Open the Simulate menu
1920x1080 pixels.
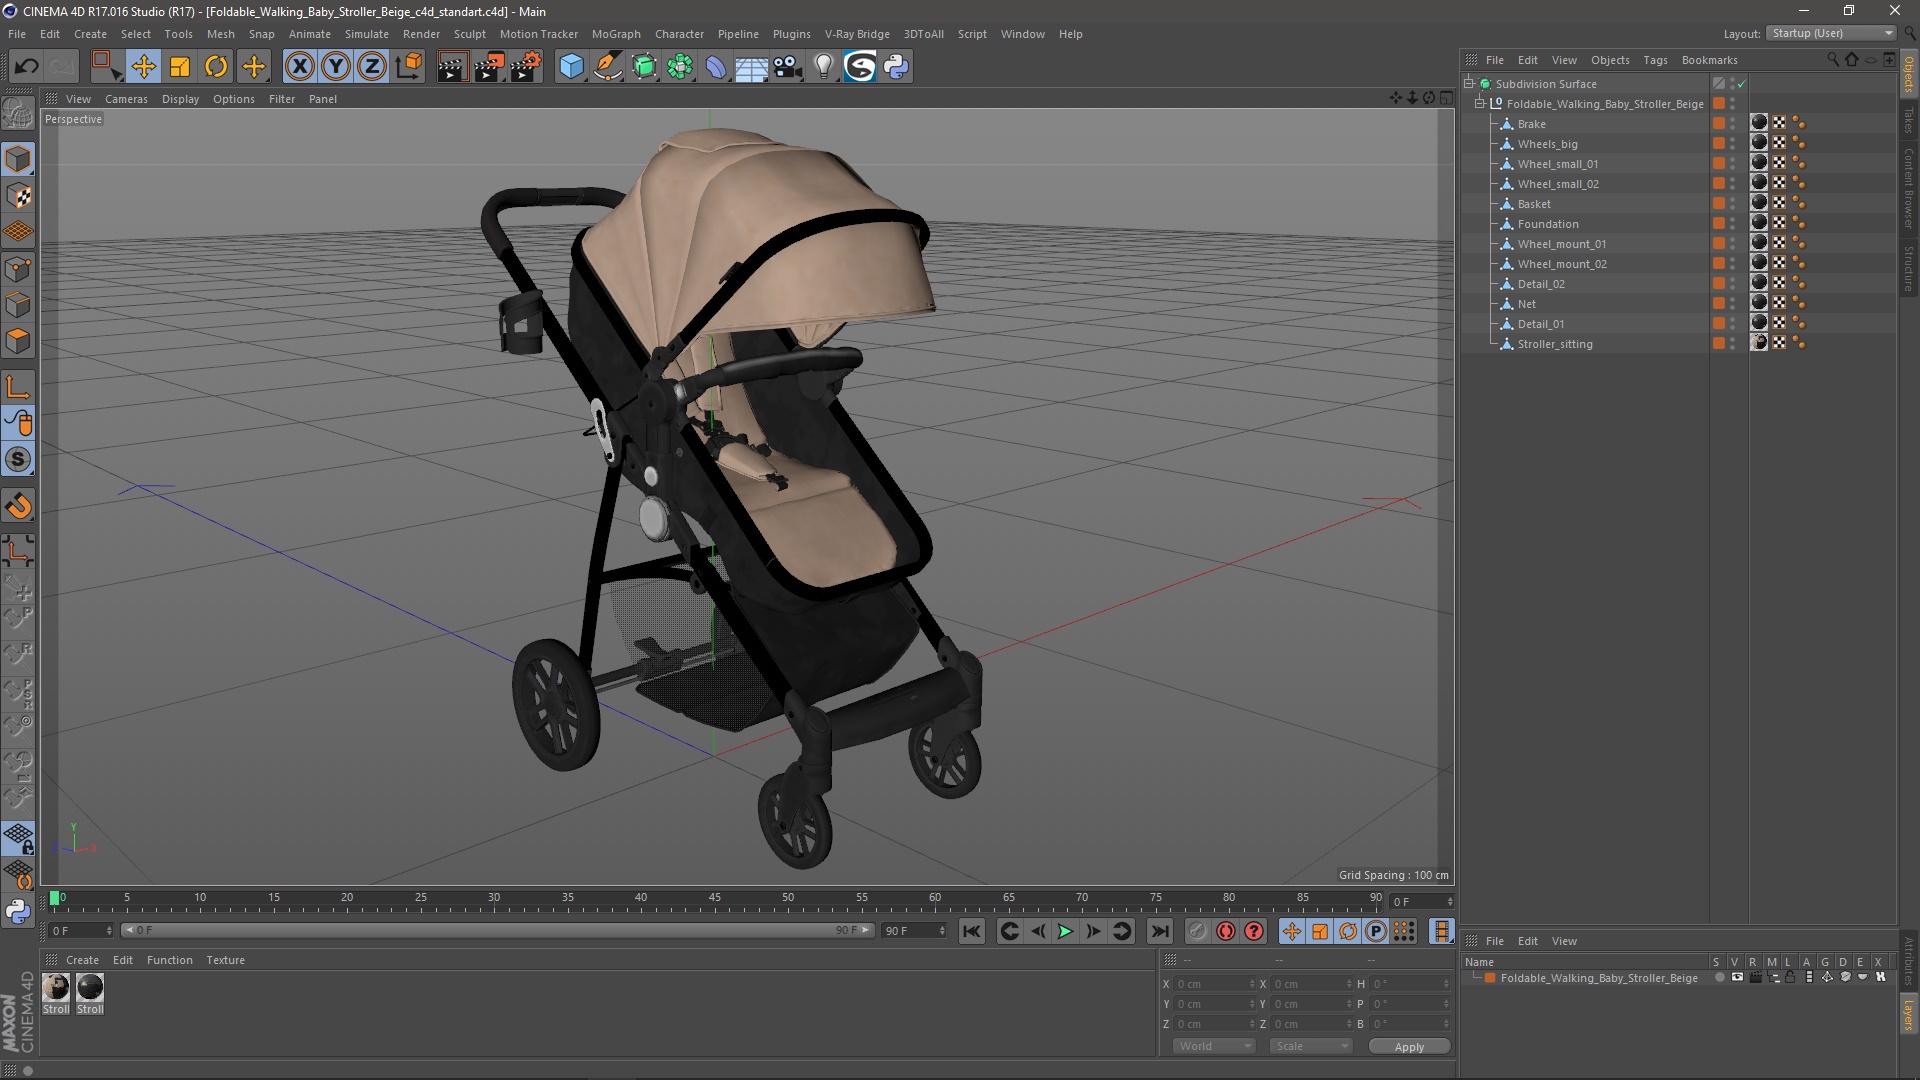click(367, 34)
